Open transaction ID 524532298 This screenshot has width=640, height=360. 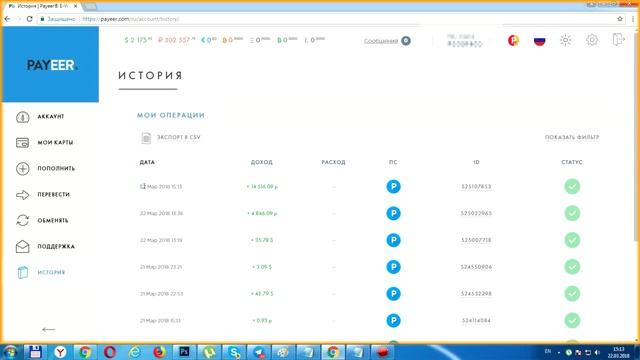coord(476,294)
